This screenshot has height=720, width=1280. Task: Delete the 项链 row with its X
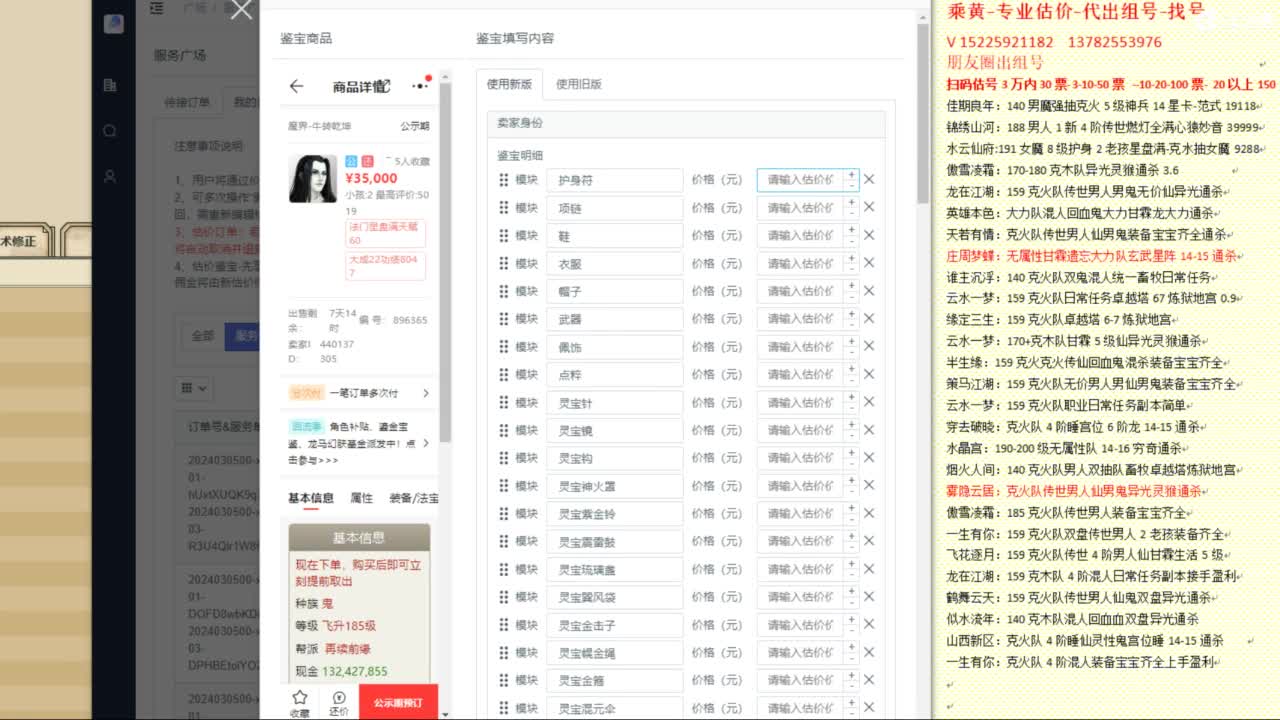tap(869, 208)
